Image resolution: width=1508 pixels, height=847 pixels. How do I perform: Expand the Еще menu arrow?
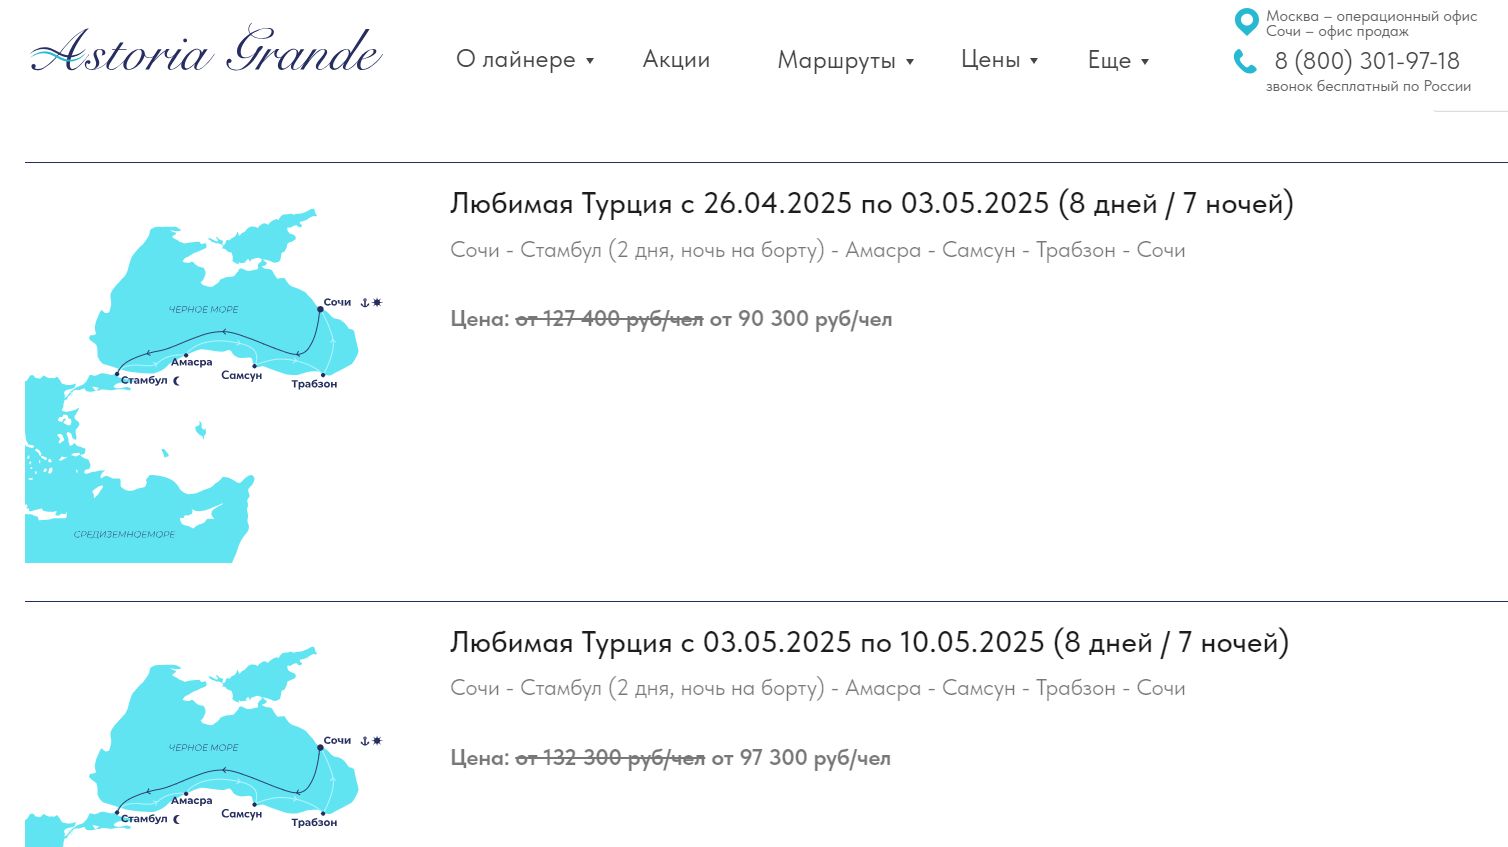[1145, 62]
